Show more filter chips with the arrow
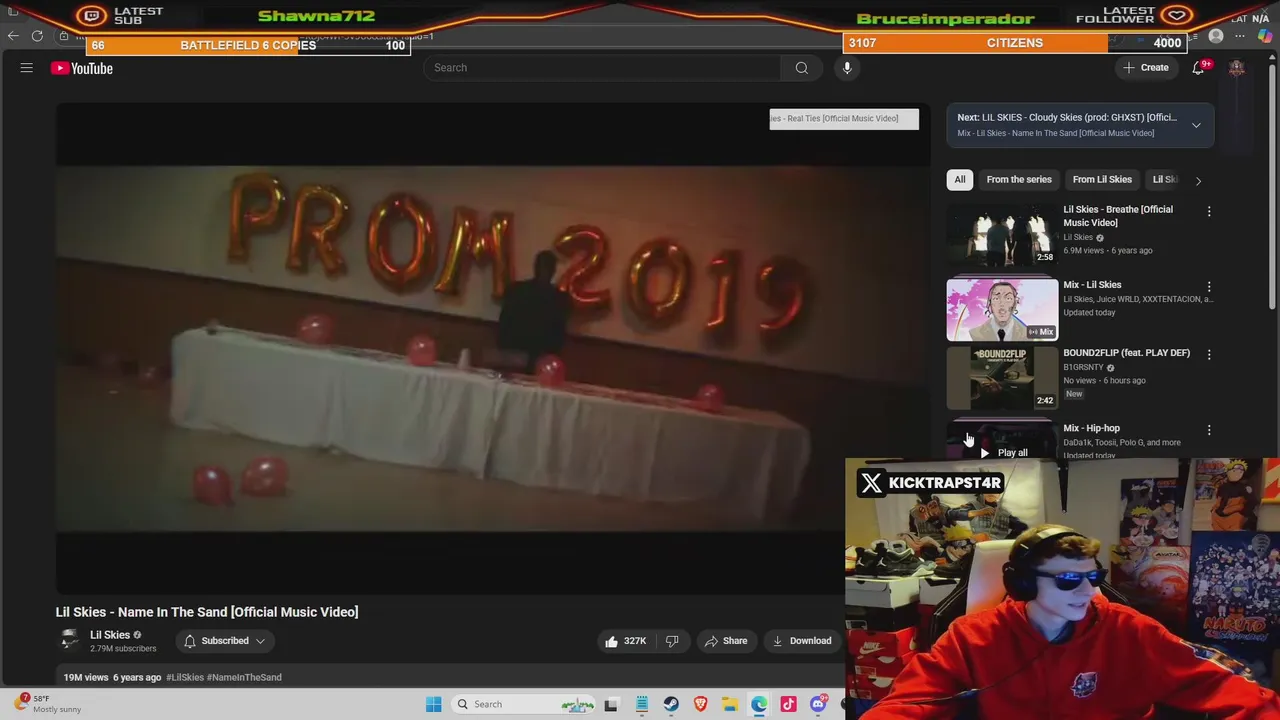The image size is (1280, 720). coord(1198,180)
